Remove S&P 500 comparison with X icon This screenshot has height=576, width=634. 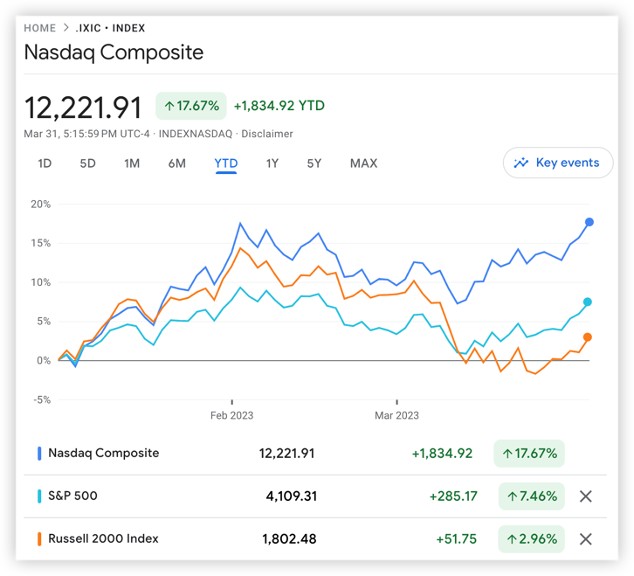click(x=586, y=495)
